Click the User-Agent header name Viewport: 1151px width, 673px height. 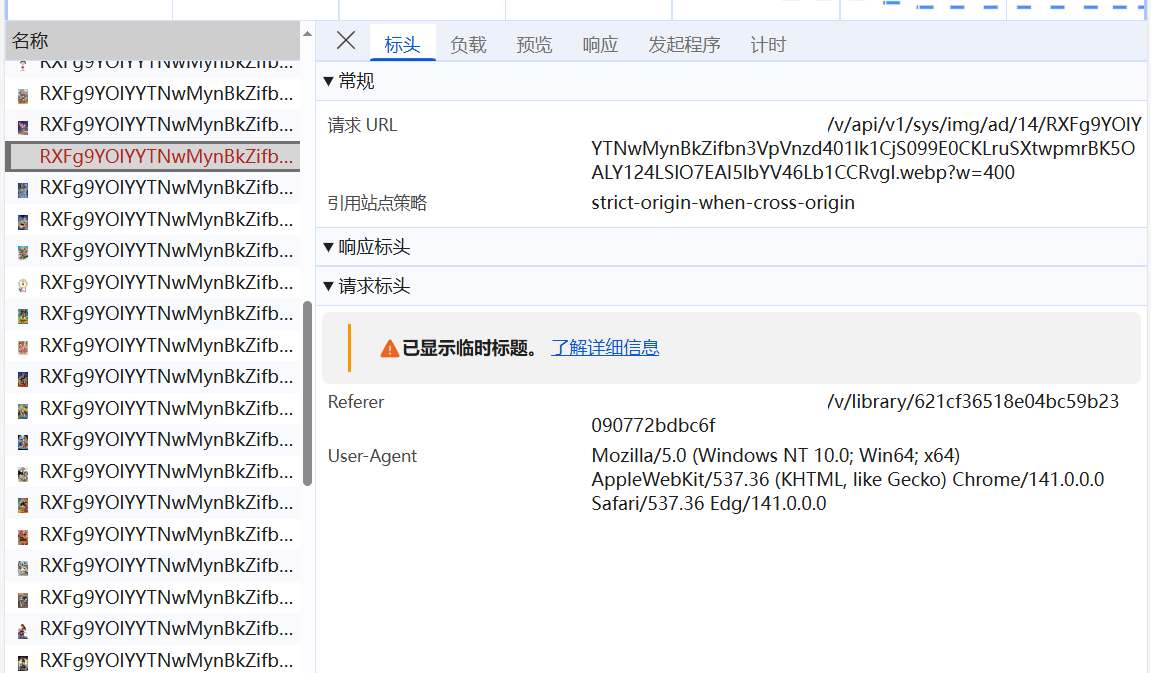pos(372,456)
